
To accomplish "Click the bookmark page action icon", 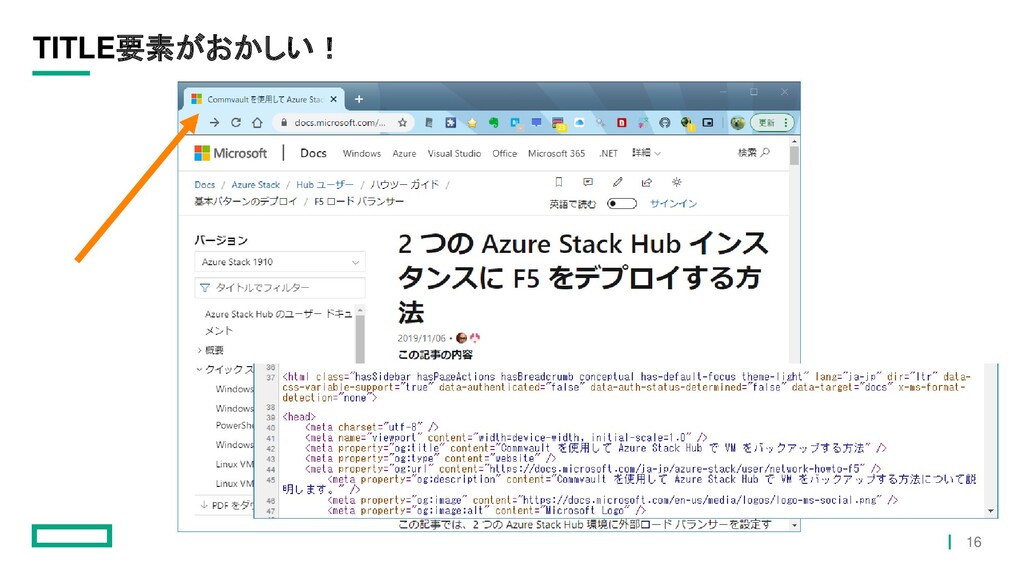I will tap(558, 182).
